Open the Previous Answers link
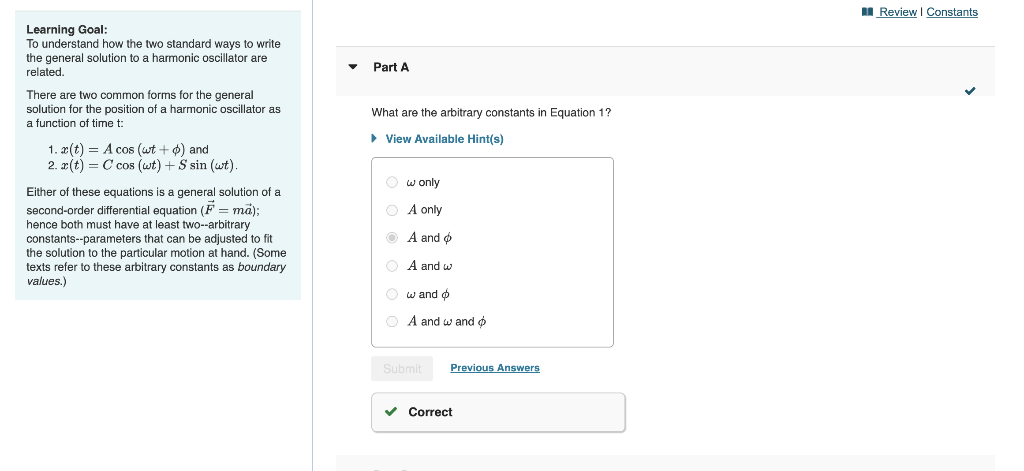The image size is (1024, 471). click(x=495, y=368)
